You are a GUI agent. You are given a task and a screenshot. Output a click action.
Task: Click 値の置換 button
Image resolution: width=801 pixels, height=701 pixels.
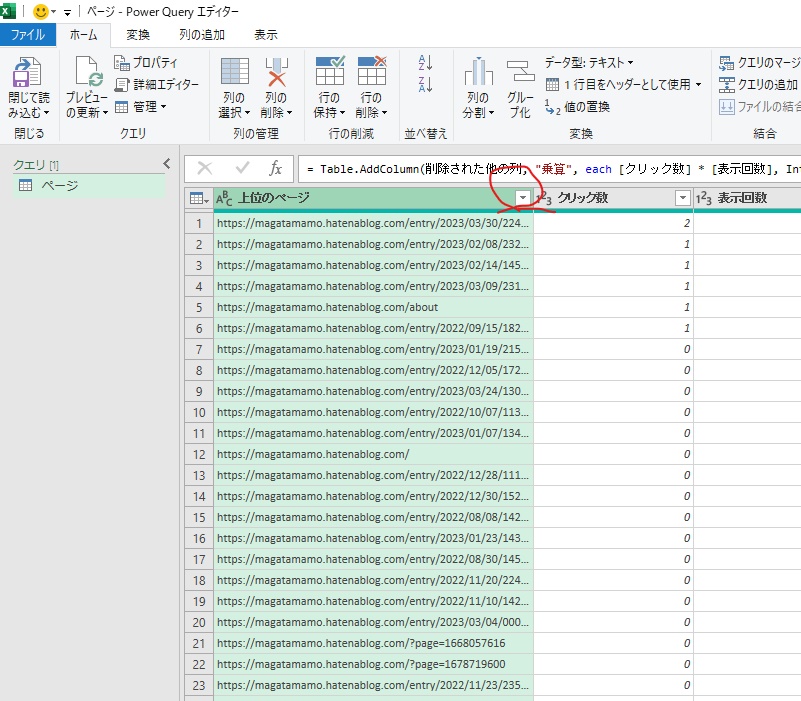[577, 107]
